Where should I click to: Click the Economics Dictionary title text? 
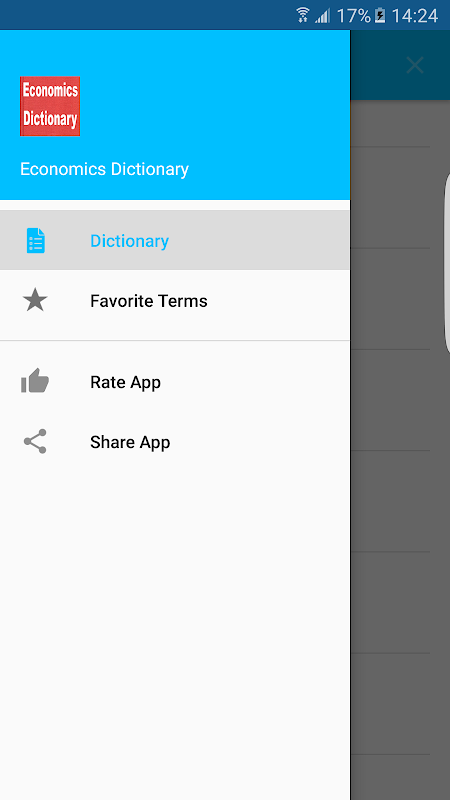[105, 169]
